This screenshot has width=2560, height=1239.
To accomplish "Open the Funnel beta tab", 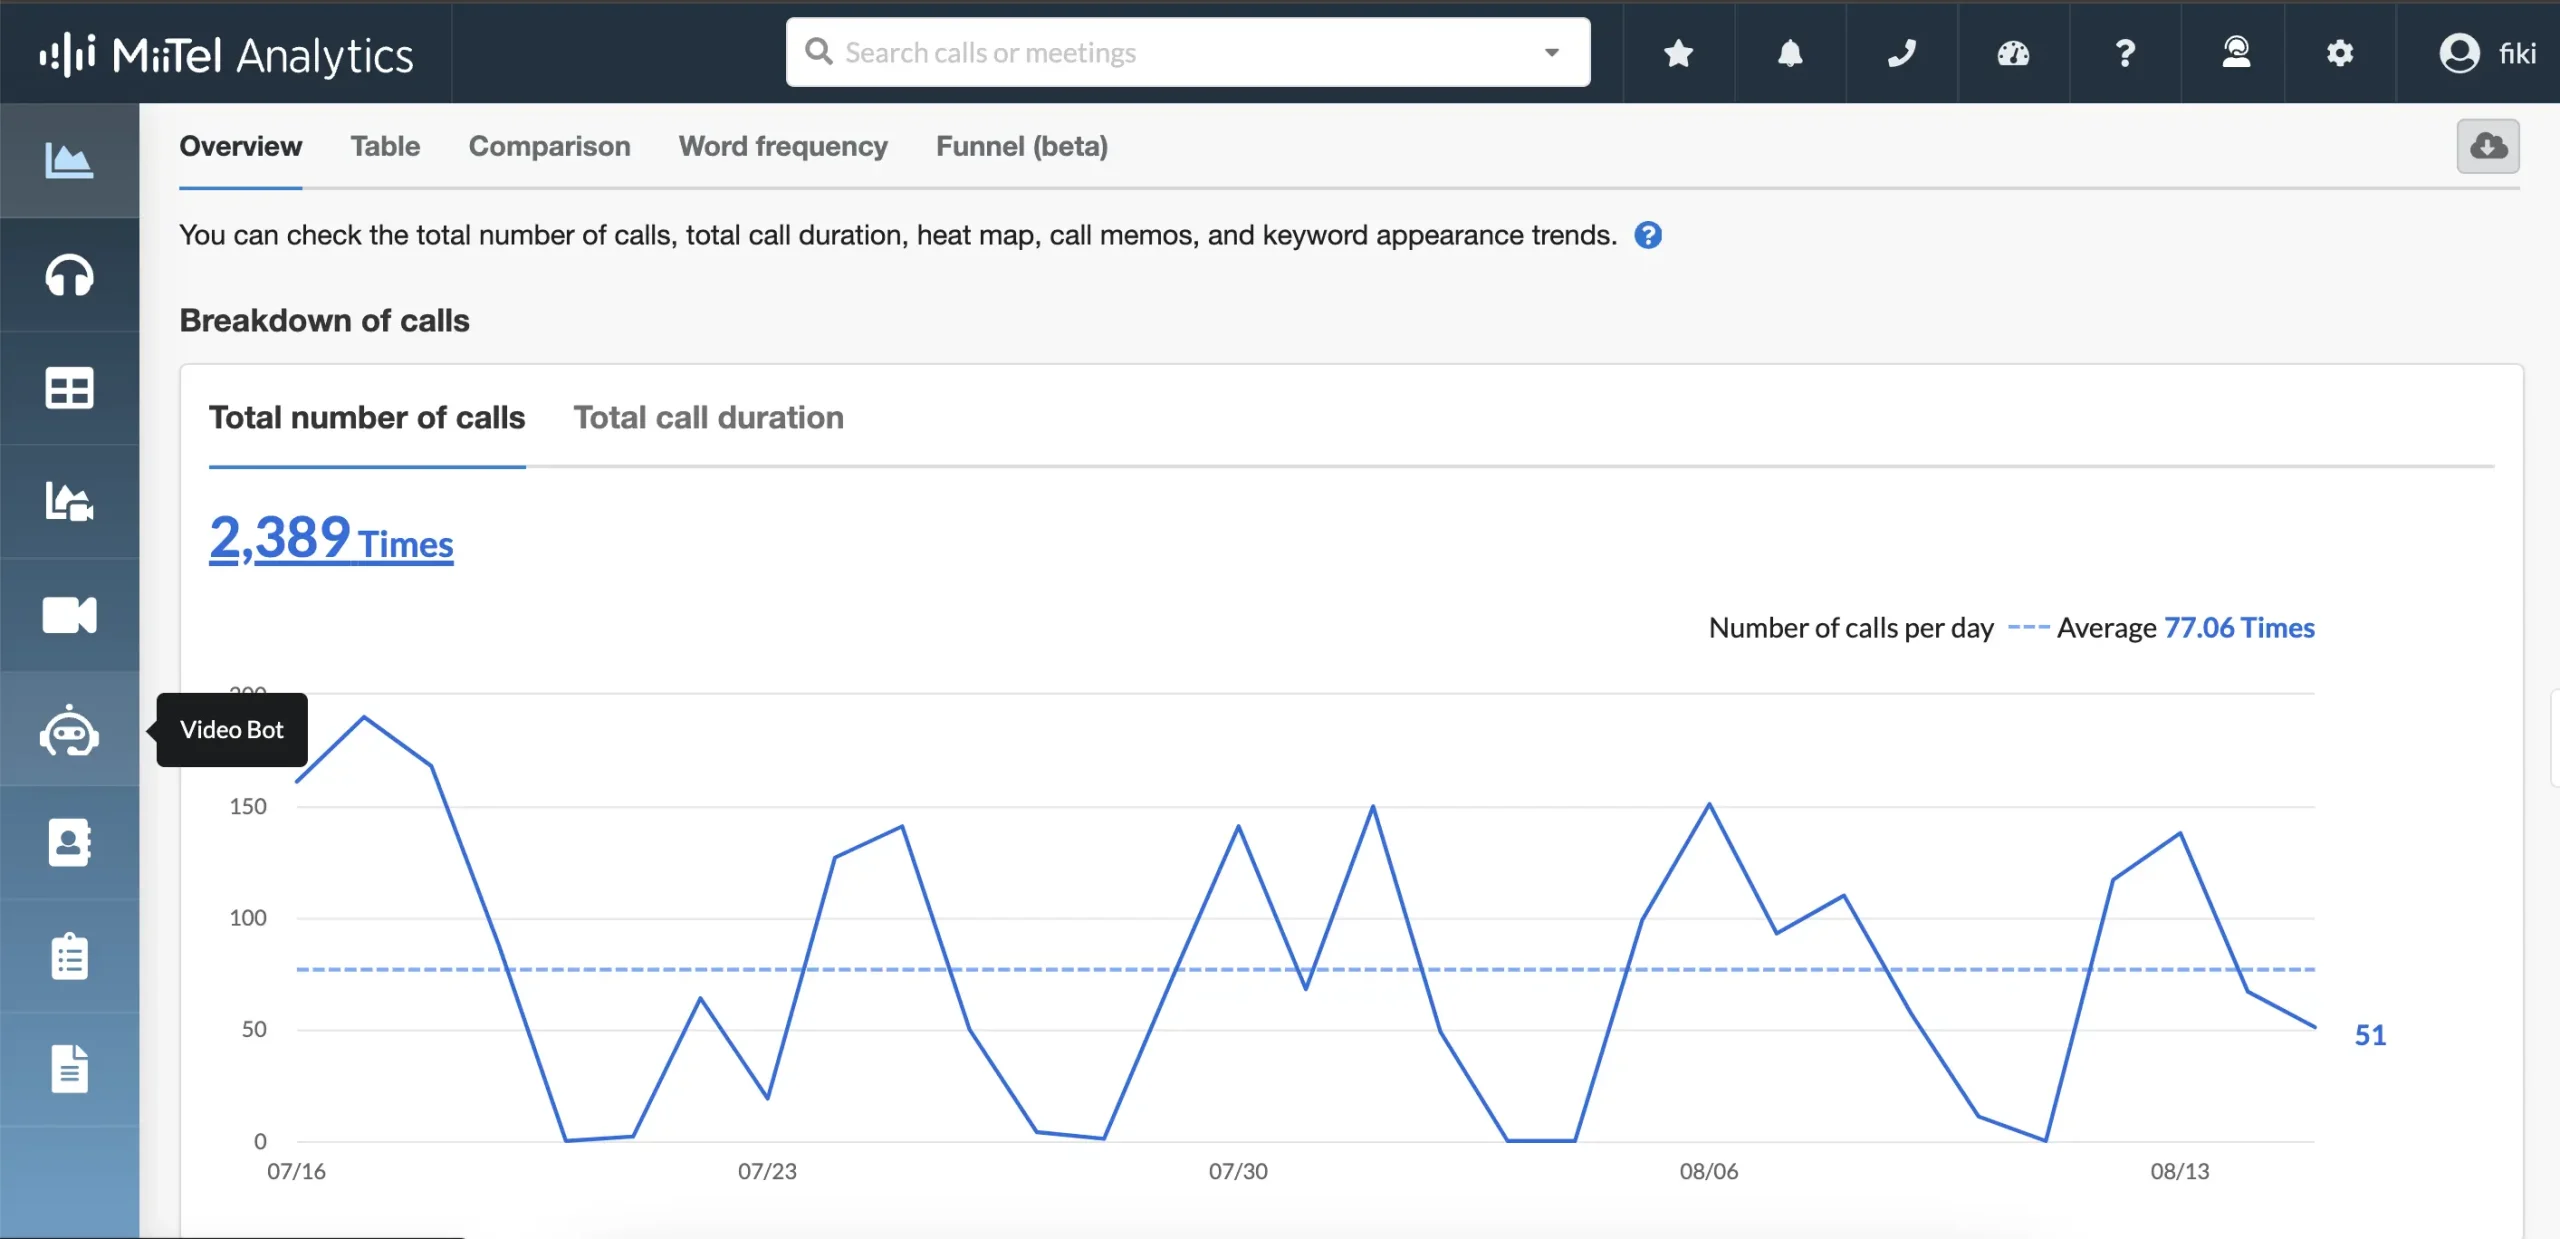I will click(x=1022, y=145).
